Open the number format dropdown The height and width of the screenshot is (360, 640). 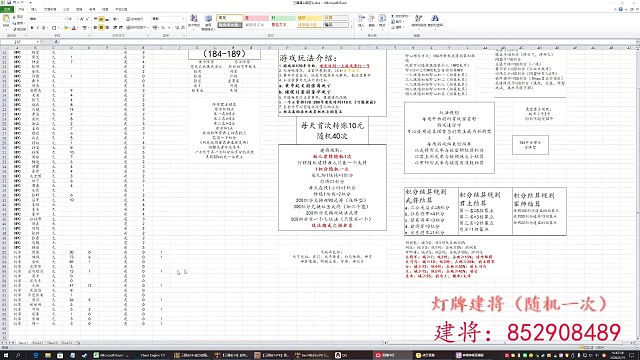click(183, 19)
